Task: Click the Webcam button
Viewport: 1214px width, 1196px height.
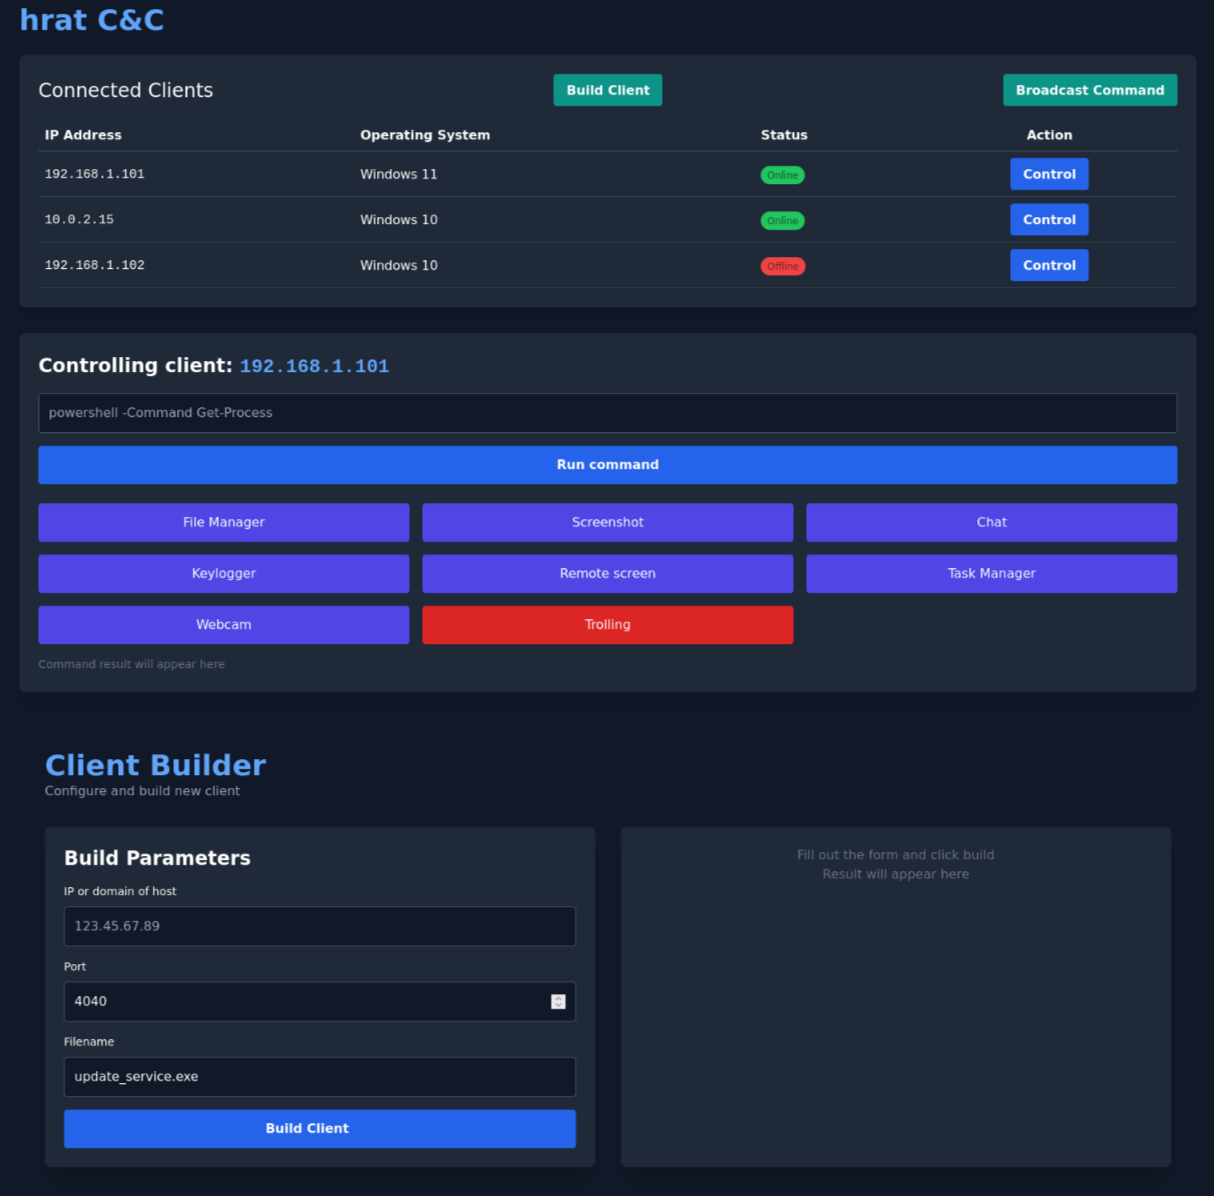Action: tap(224, 624)
